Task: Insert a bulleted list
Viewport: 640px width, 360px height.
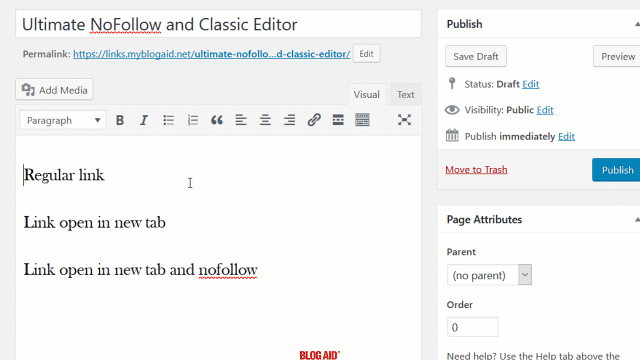Action: (x=168, y=120)
